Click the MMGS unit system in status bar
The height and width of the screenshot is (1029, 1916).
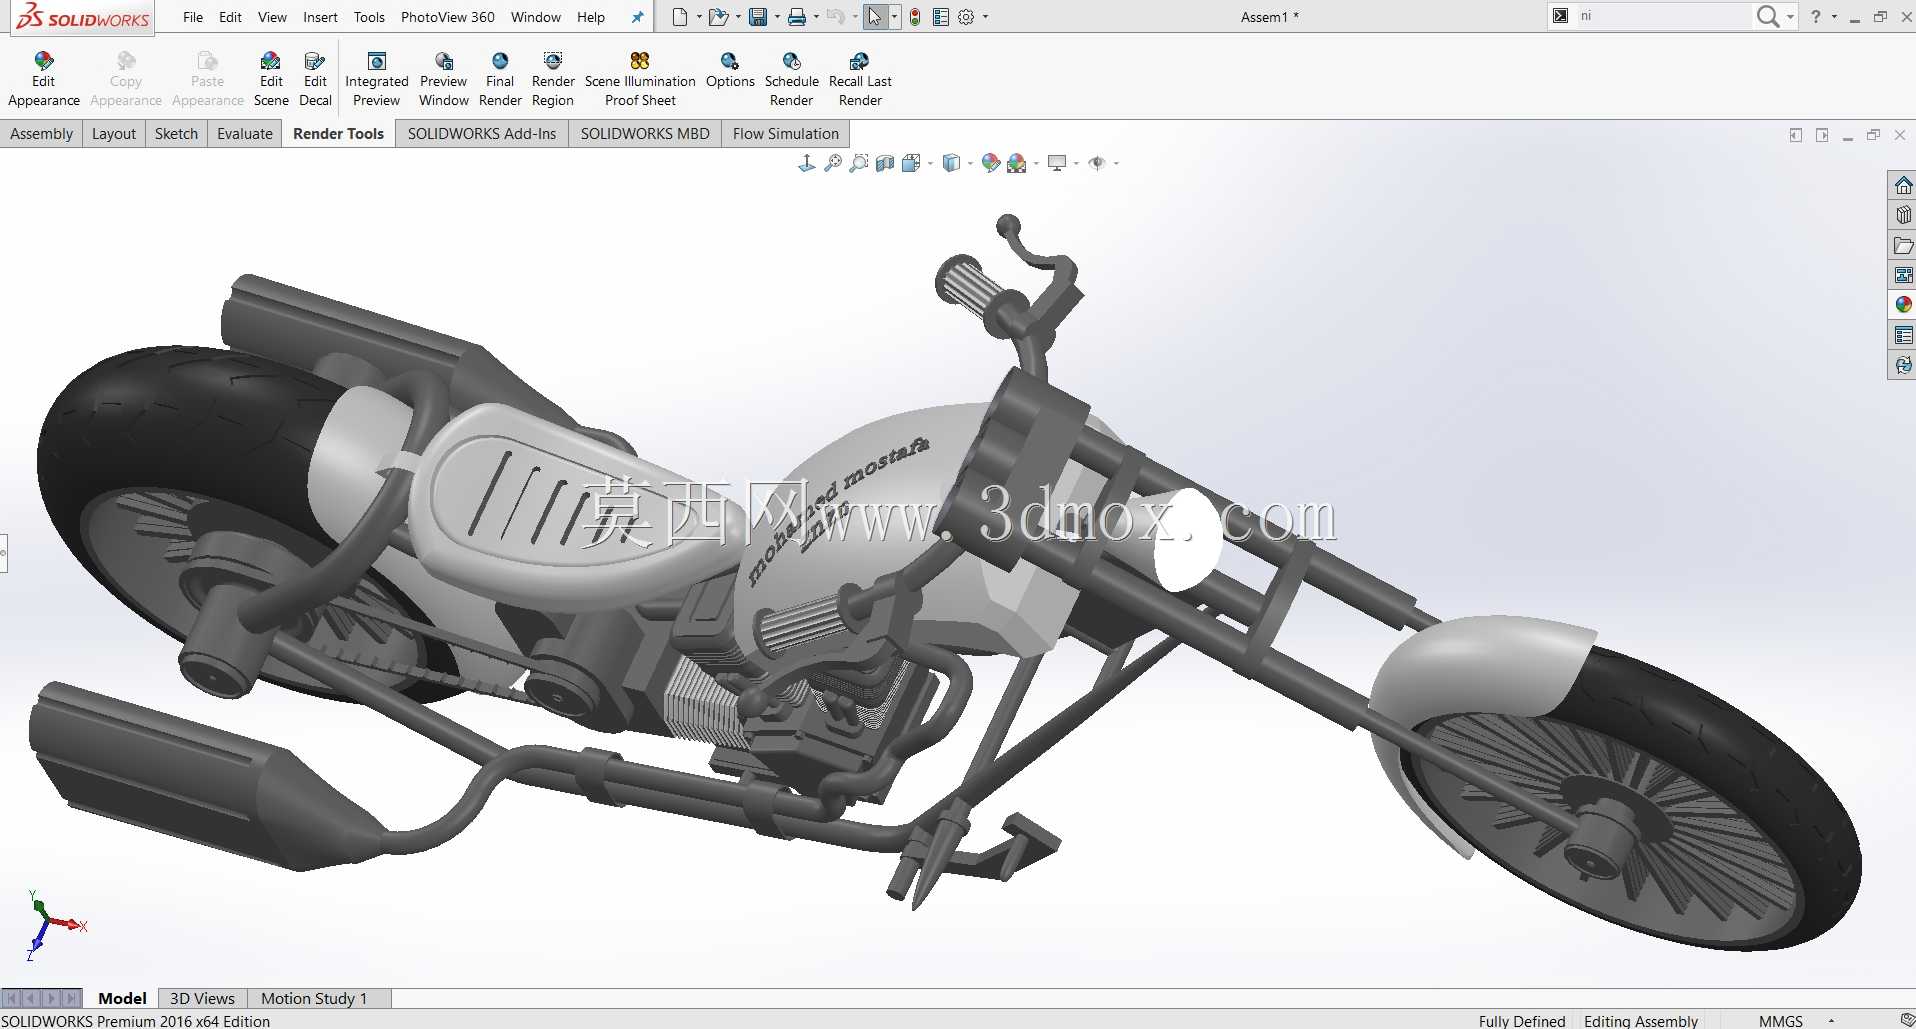coord(1780,1021)
